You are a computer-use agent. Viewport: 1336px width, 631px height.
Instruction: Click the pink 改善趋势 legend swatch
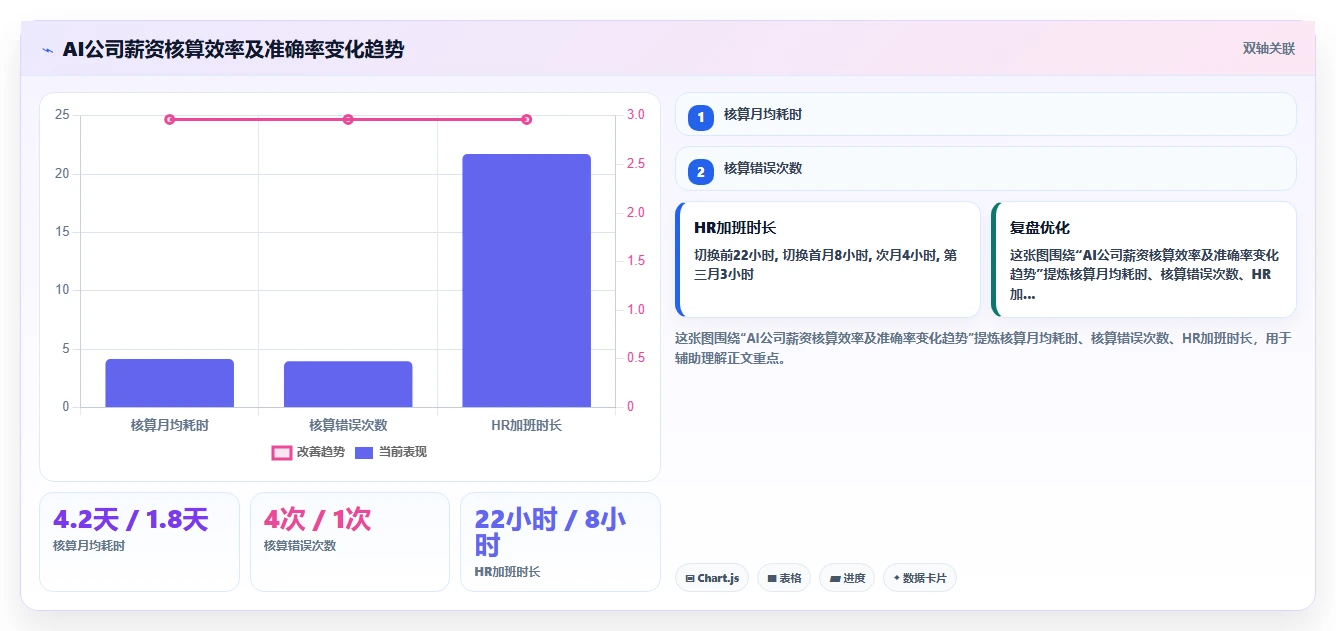[x=282, y=453]
